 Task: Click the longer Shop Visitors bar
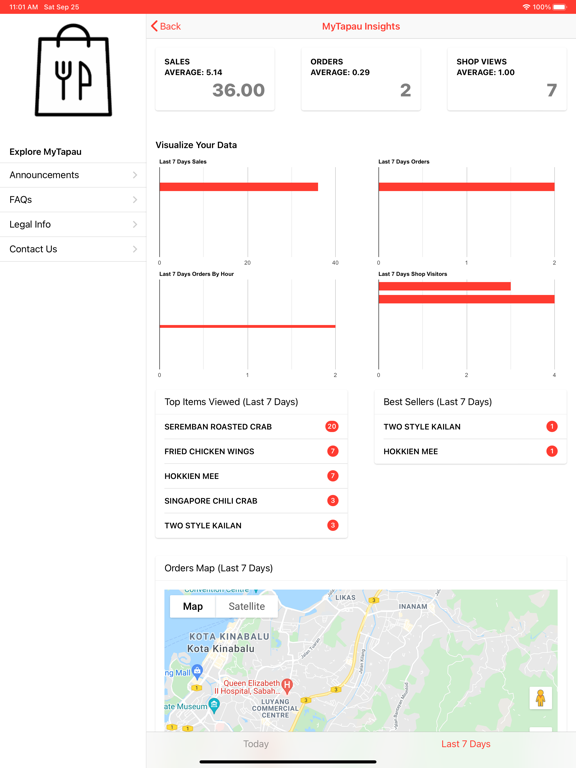click(x=466, y=299)
